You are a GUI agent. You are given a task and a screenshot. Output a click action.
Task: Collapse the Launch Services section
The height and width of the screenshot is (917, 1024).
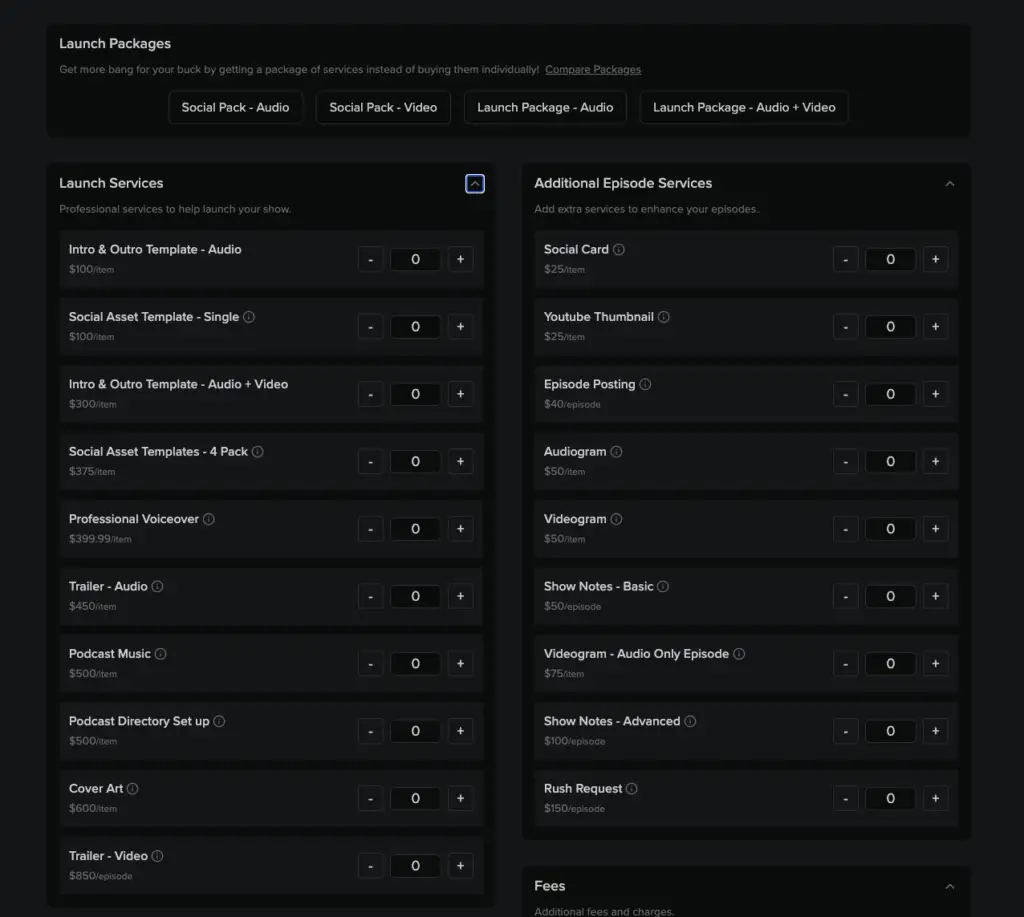(x=475, y=184)
